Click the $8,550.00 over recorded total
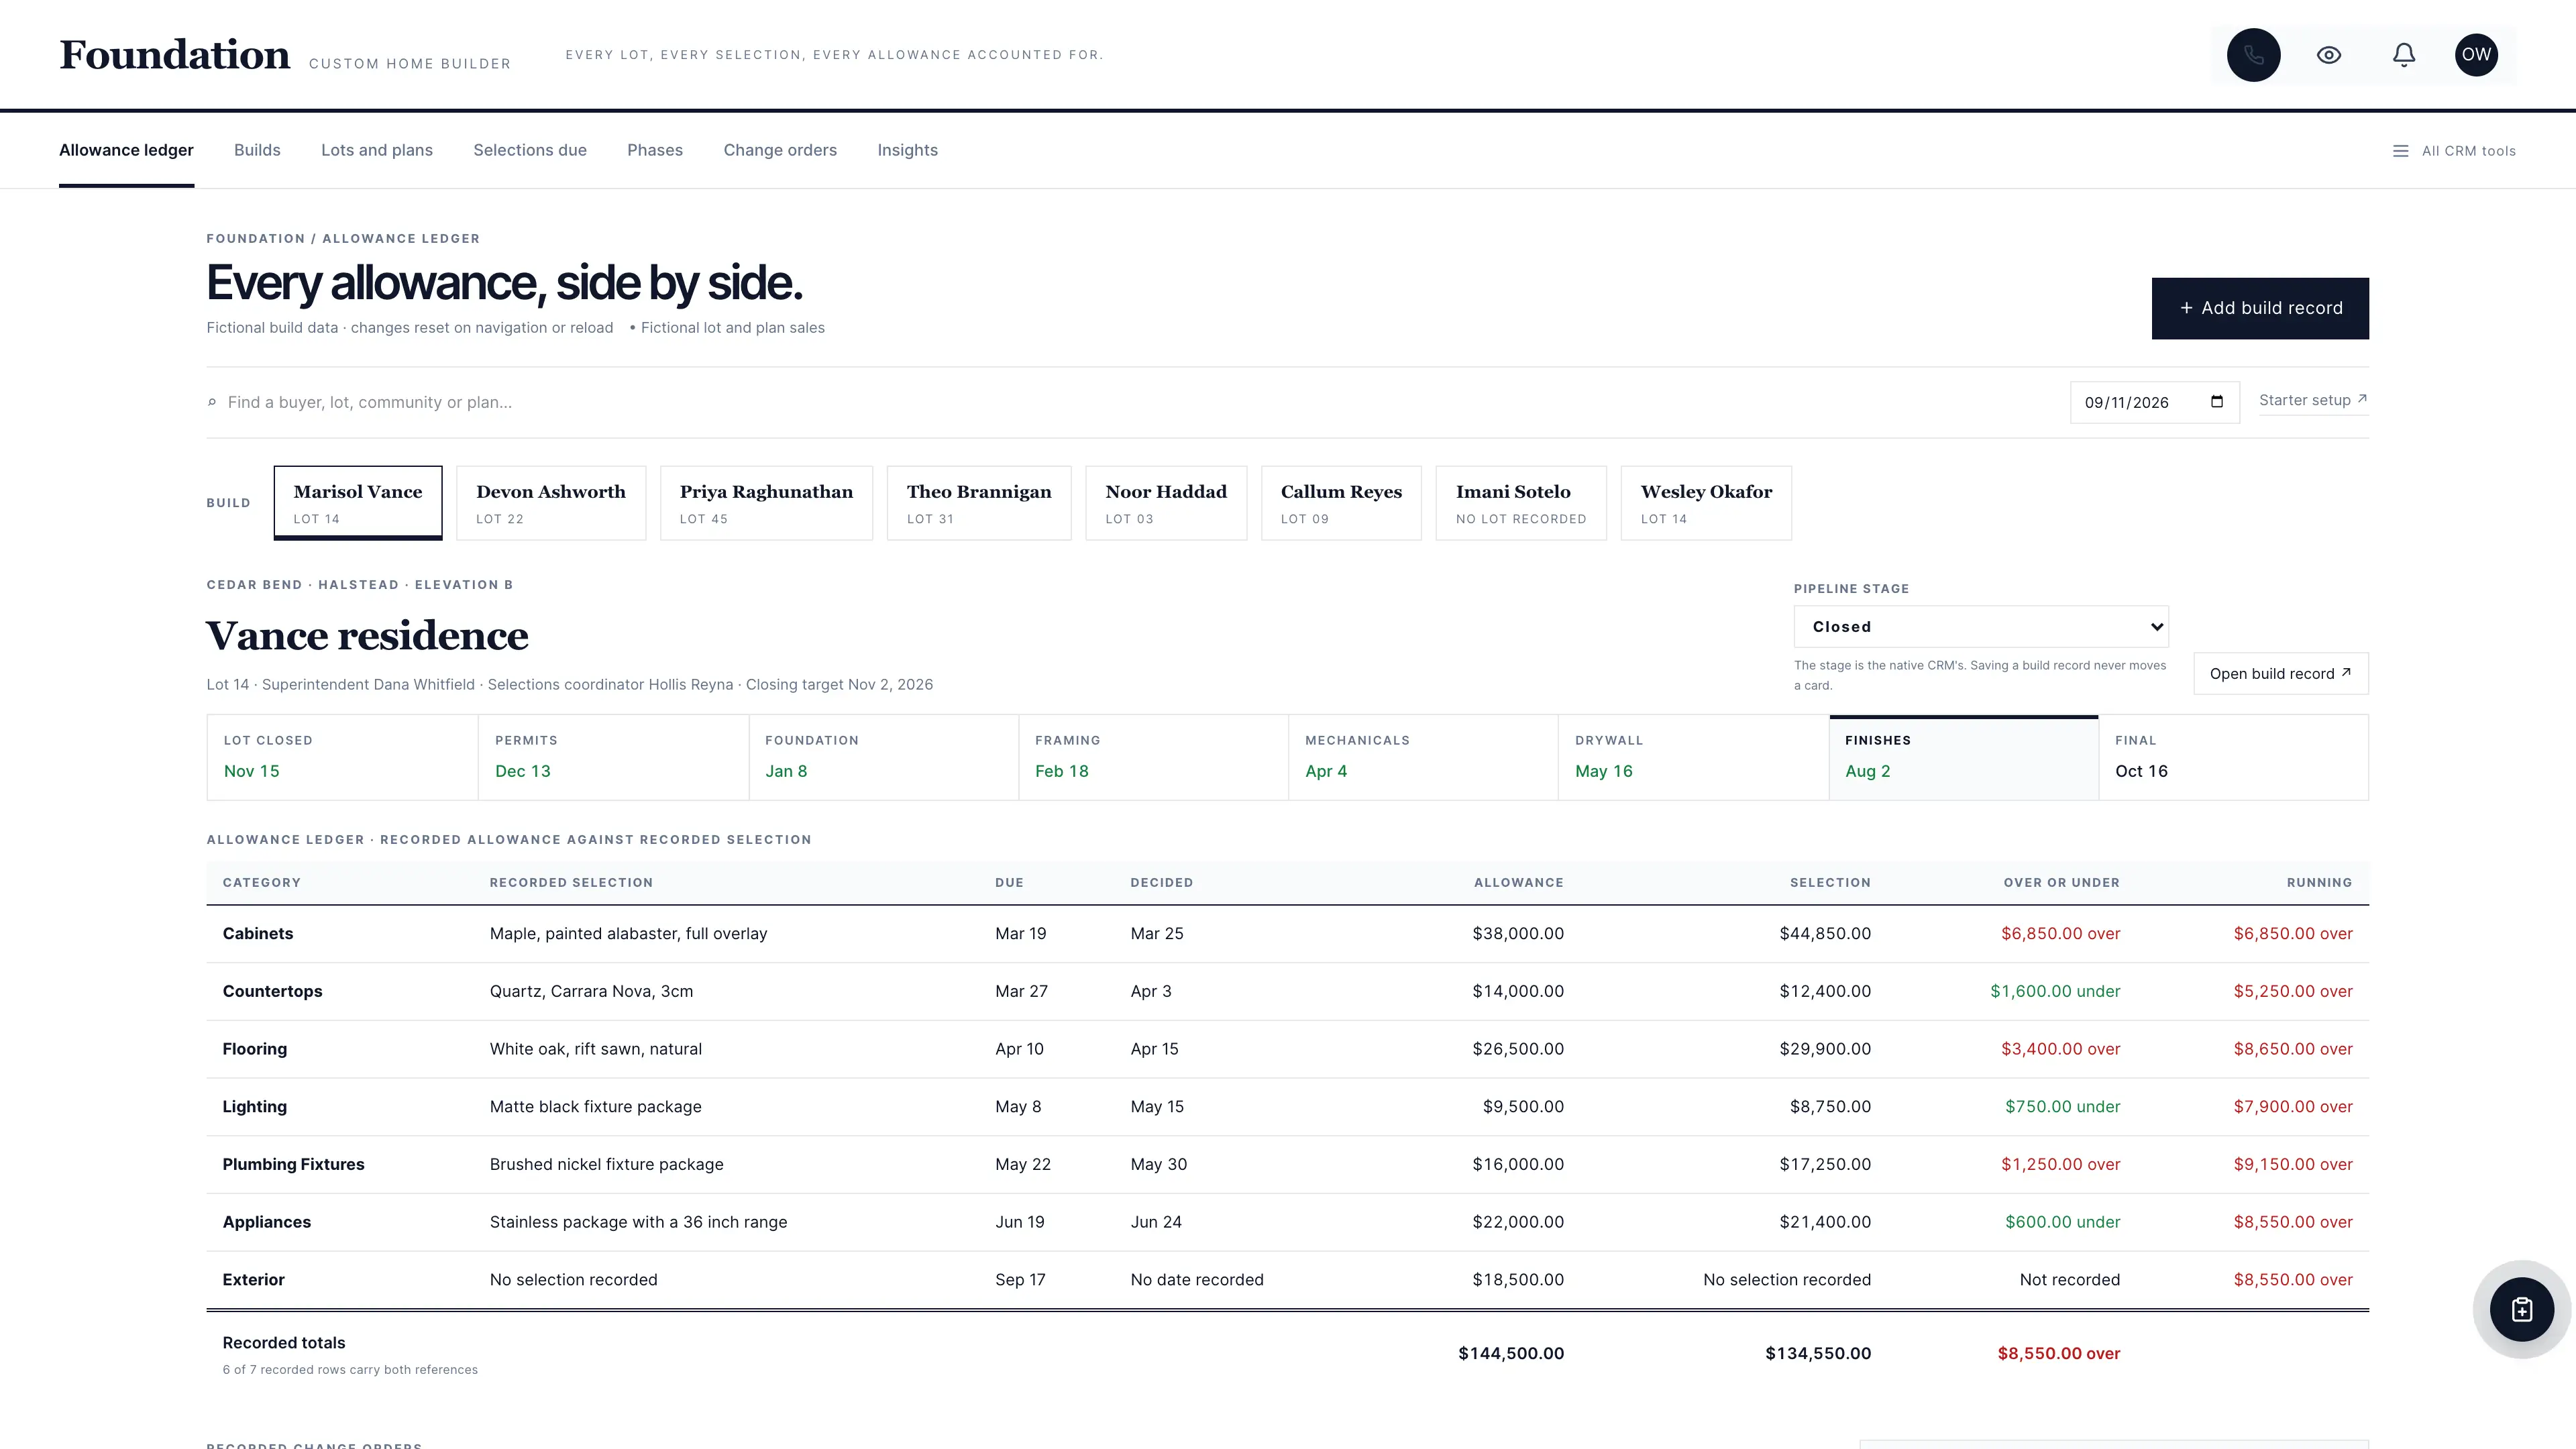The width and height of the screenshot is (2576, 1449). coord(2058,1354)
